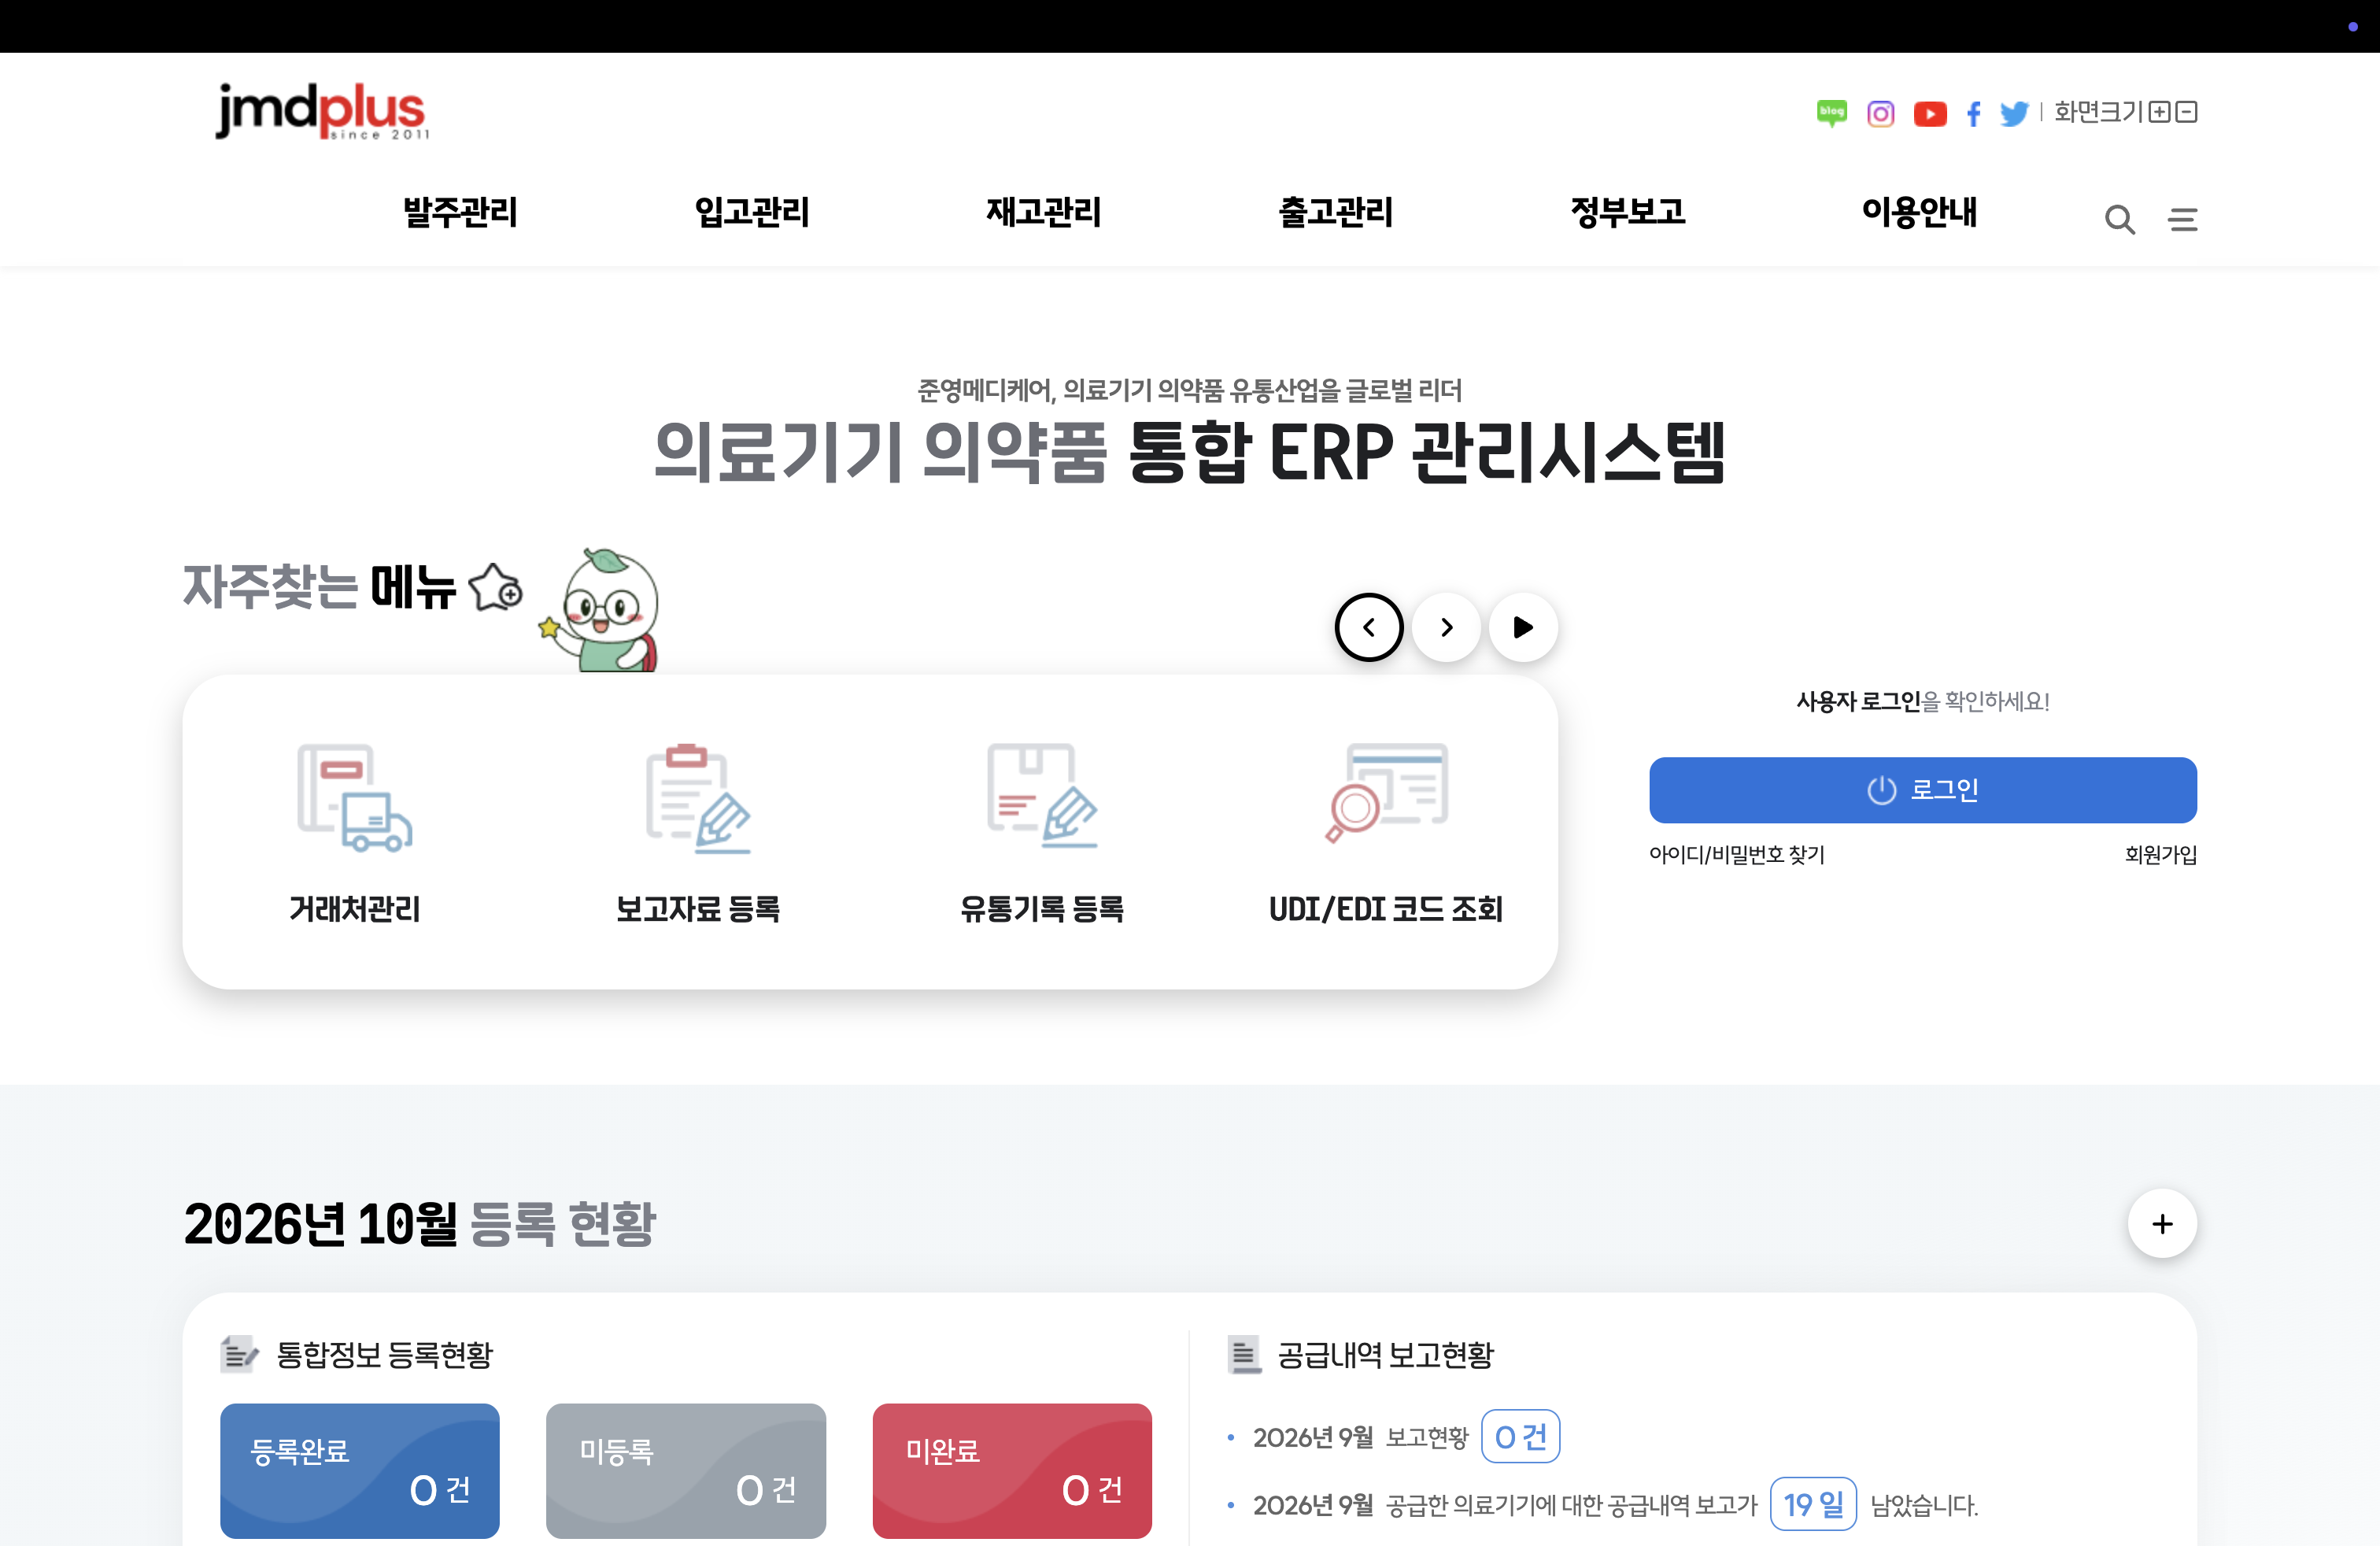Expand 등록 현황 with plus button
Viewport: 2380px width, 1546px height.
2162,1224
